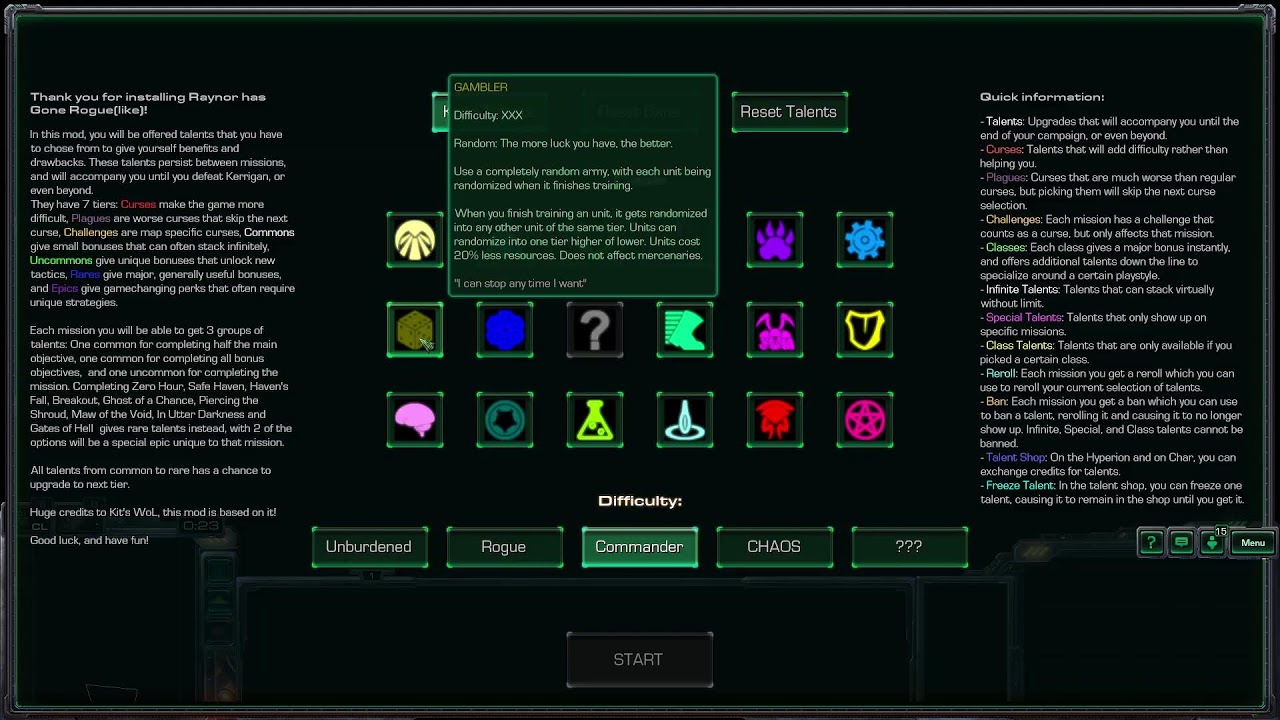The width and height of the screenshot is (1280, 720).
Task: Select the ??? mystery difficulty
Action: click(x=909, y=547)
